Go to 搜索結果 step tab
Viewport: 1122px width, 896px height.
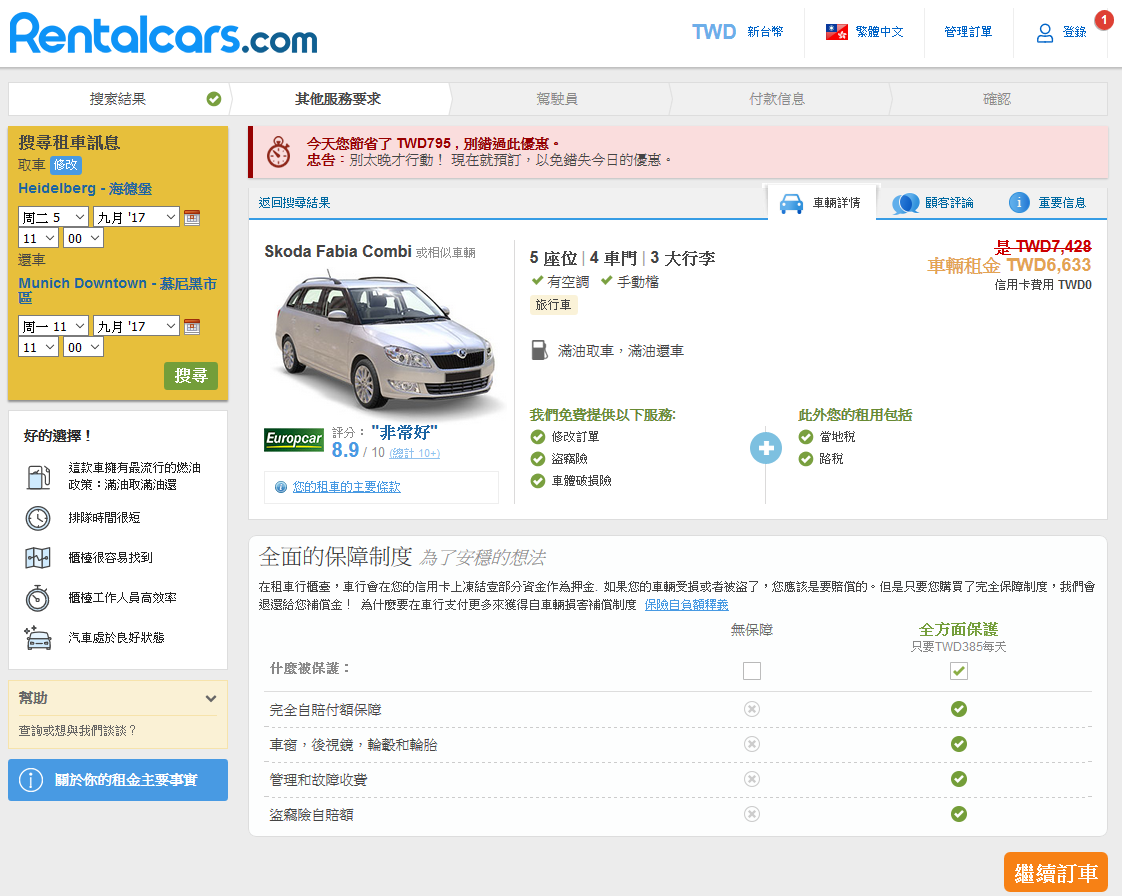pyautogui.click(x=117, y=99)
